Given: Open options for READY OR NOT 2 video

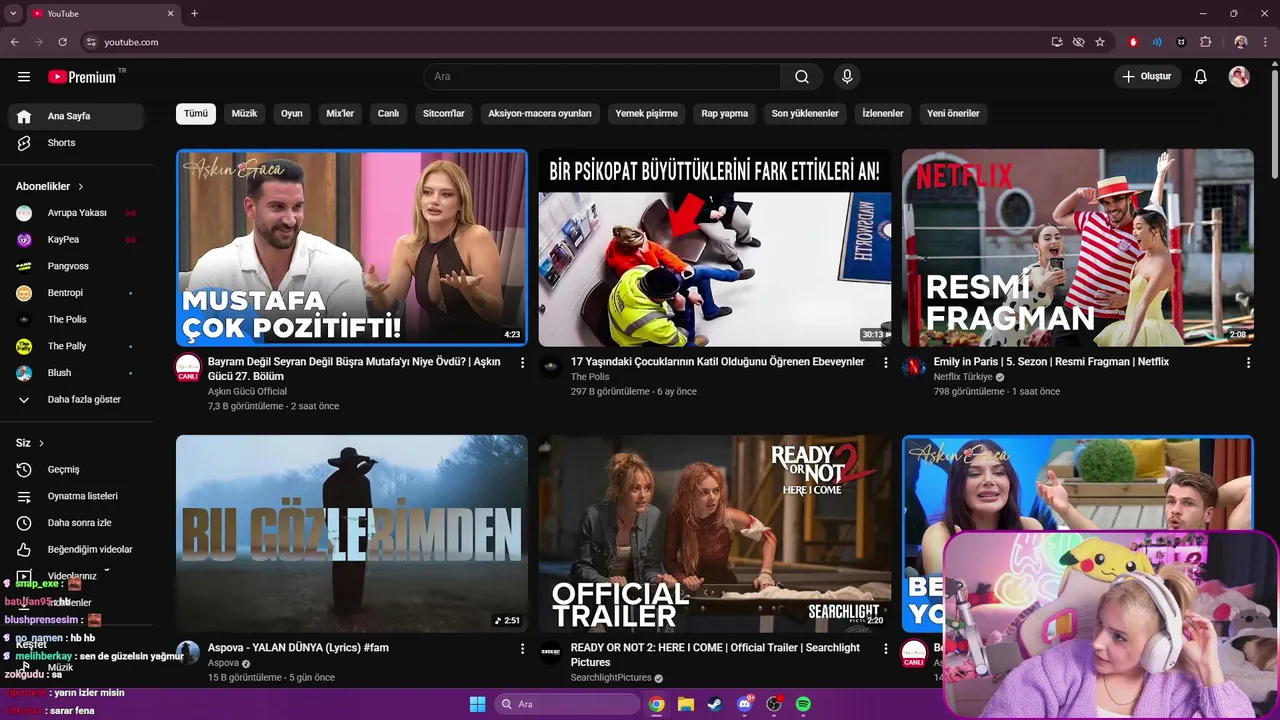Looking at the screenshot, I should (885, 649).
